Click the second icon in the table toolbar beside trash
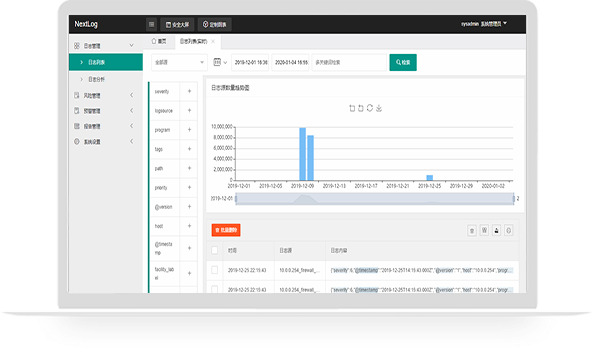This screenshot has height=360, width=593. pos(484,230)
